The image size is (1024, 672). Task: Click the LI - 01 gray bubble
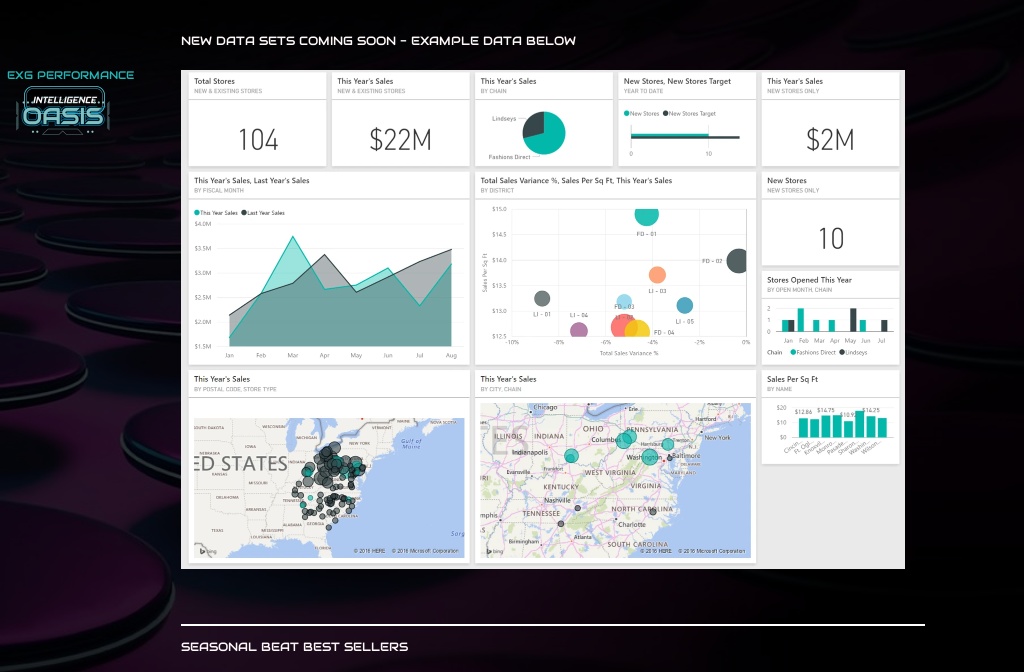[542, 298]
